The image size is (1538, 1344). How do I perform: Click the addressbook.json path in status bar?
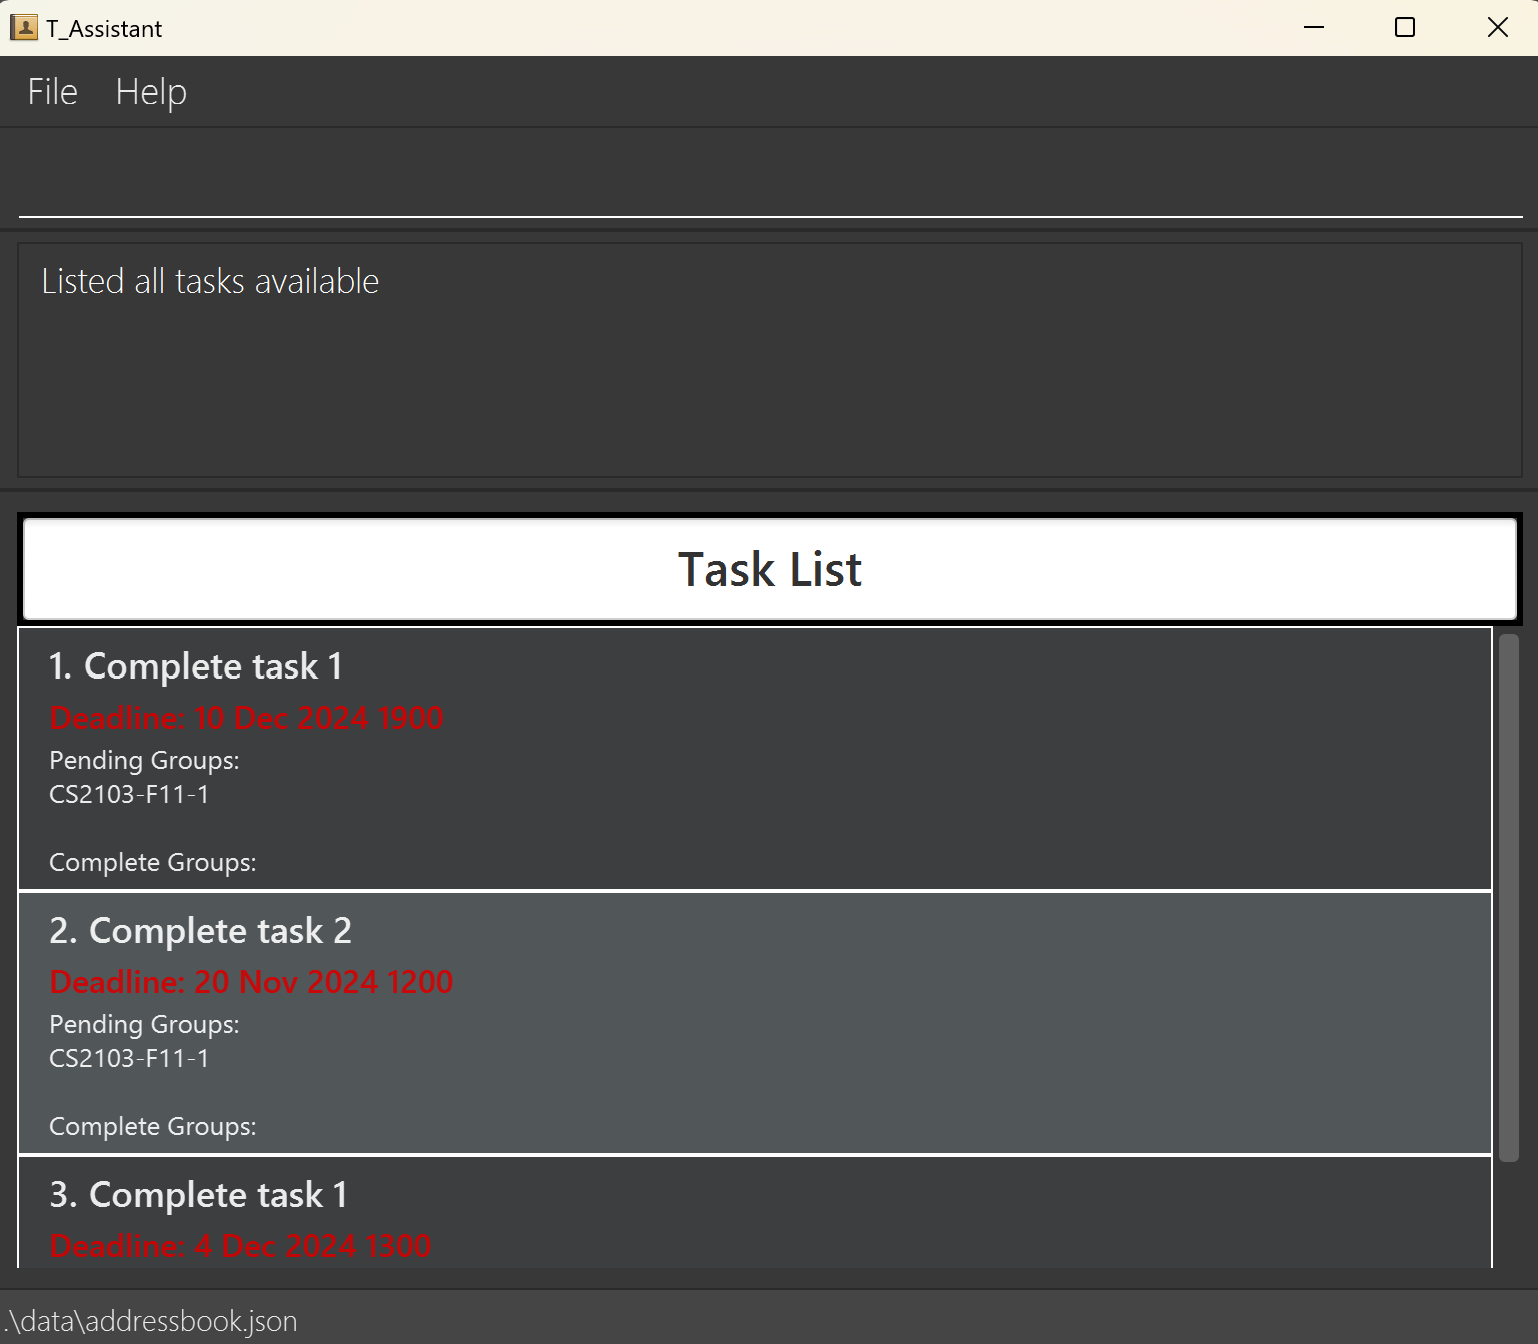pyautogui.click(x=150, y=1321)
